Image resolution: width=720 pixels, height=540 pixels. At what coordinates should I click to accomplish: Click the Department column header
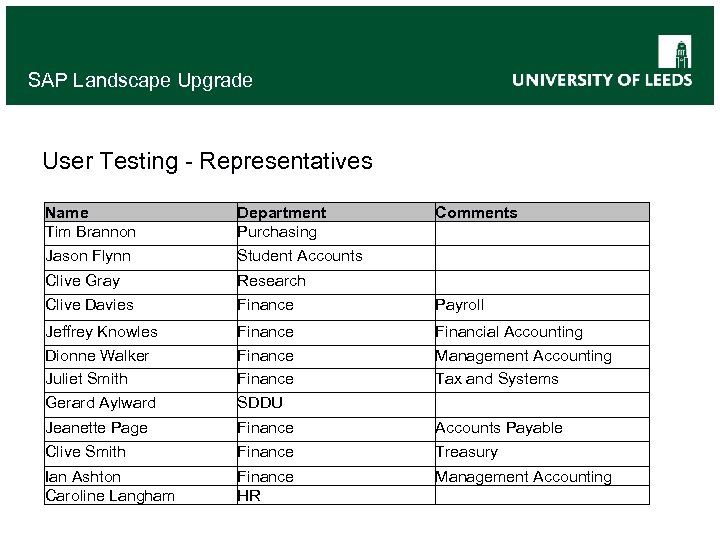[x=281, y=212]
